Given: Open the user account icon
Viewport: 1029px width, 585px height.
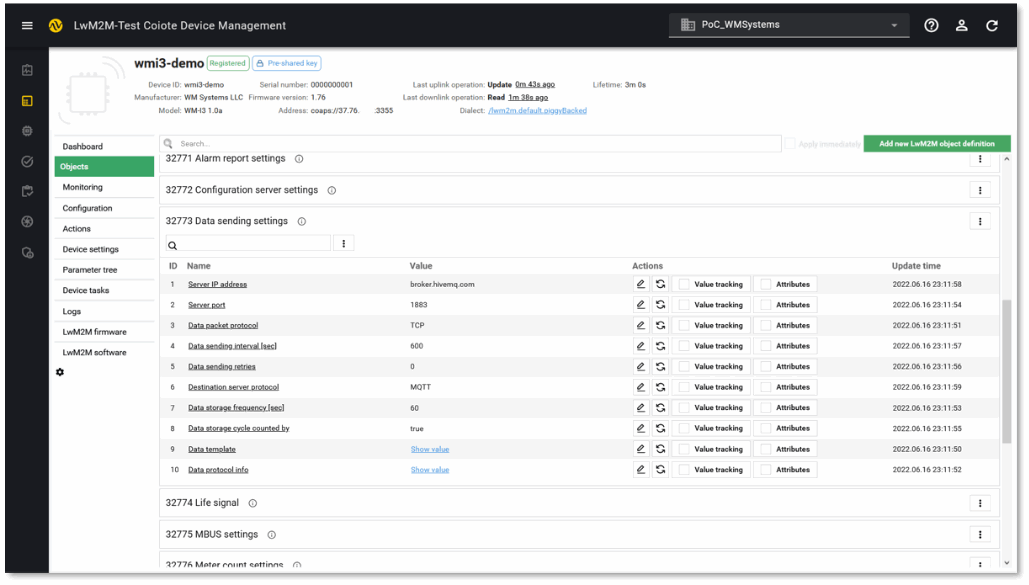Looking at the screenshot, I should click(x=961, y=26).
